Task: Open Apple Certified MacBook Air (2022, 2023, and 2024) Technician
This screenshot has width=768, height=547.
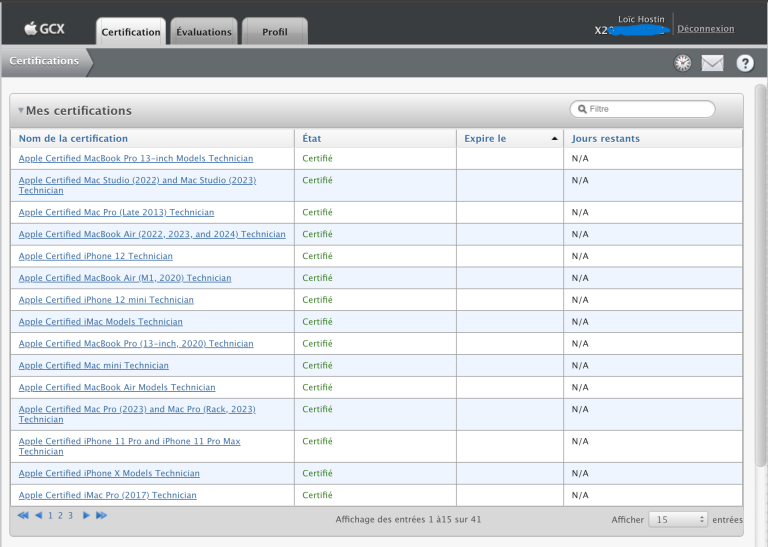Action: pos(152,234)
